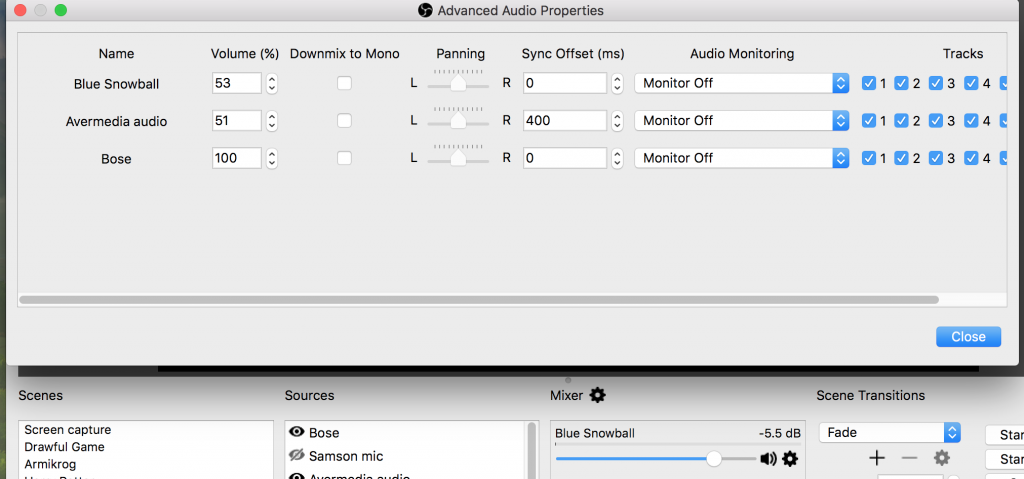The height and width of the screenshot is (479, 1024).
Task: Click Bose sync offset input field
Action: [x=565, y=158]
